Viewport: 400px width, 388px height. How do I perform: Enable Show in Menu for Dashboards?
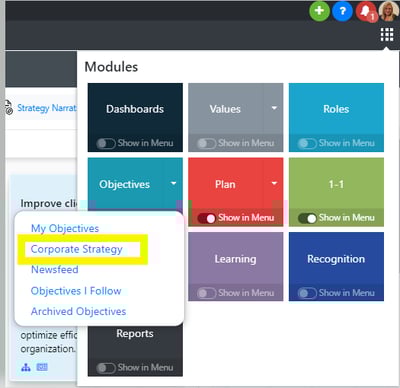click(x=106, y=143)
